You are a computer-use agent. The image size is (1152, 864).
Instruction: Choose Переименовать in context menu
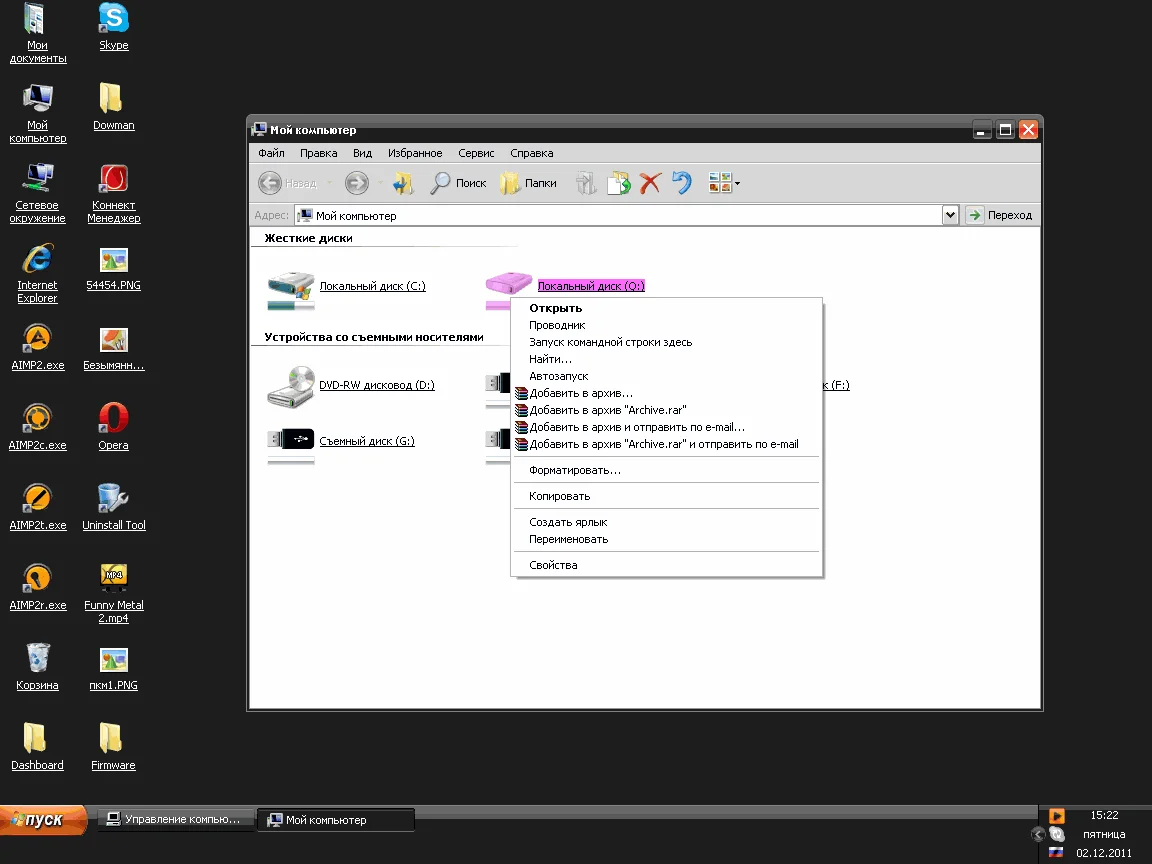click(666, 539)
